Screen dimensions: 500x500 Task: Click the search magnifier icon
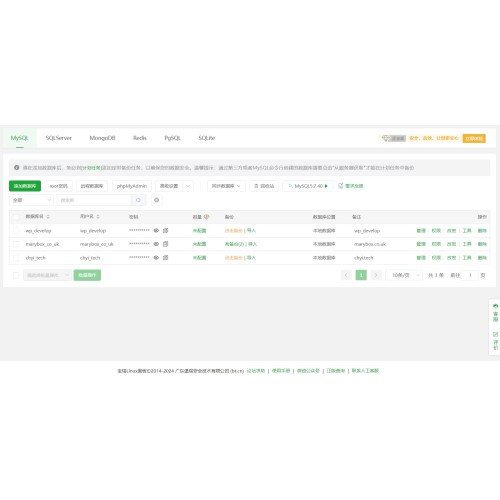(138, 200)
